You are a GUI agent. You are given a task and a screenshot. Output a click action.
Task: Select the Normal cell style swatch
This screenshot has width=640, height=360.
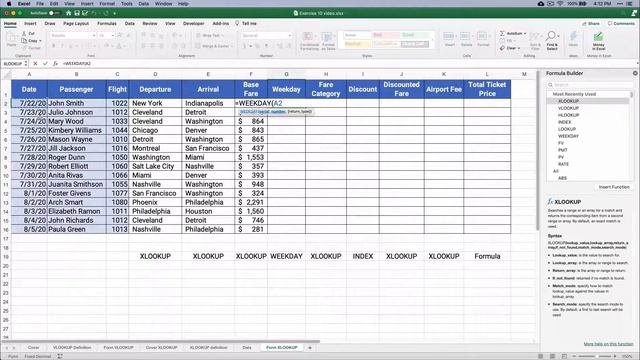pyautogui.click(x=357, y=36)
